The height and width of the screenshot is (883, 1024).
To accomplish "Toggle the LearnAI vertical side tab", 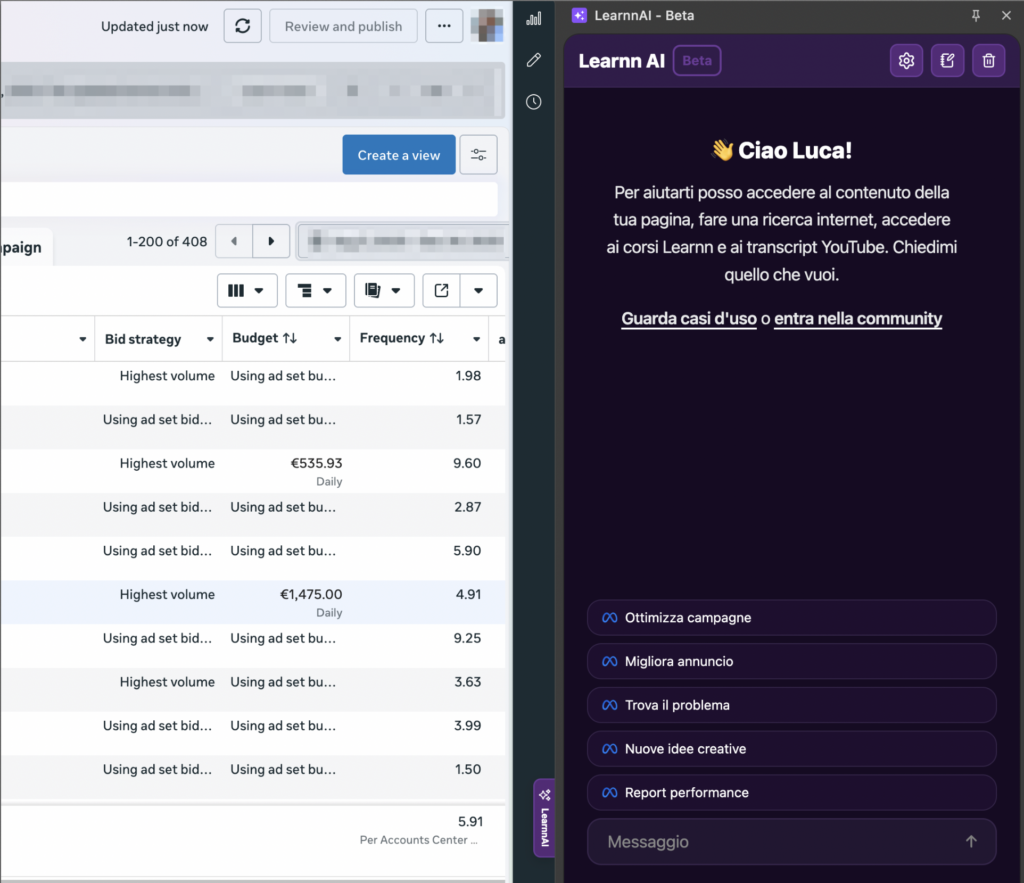I will coord(544,818).
